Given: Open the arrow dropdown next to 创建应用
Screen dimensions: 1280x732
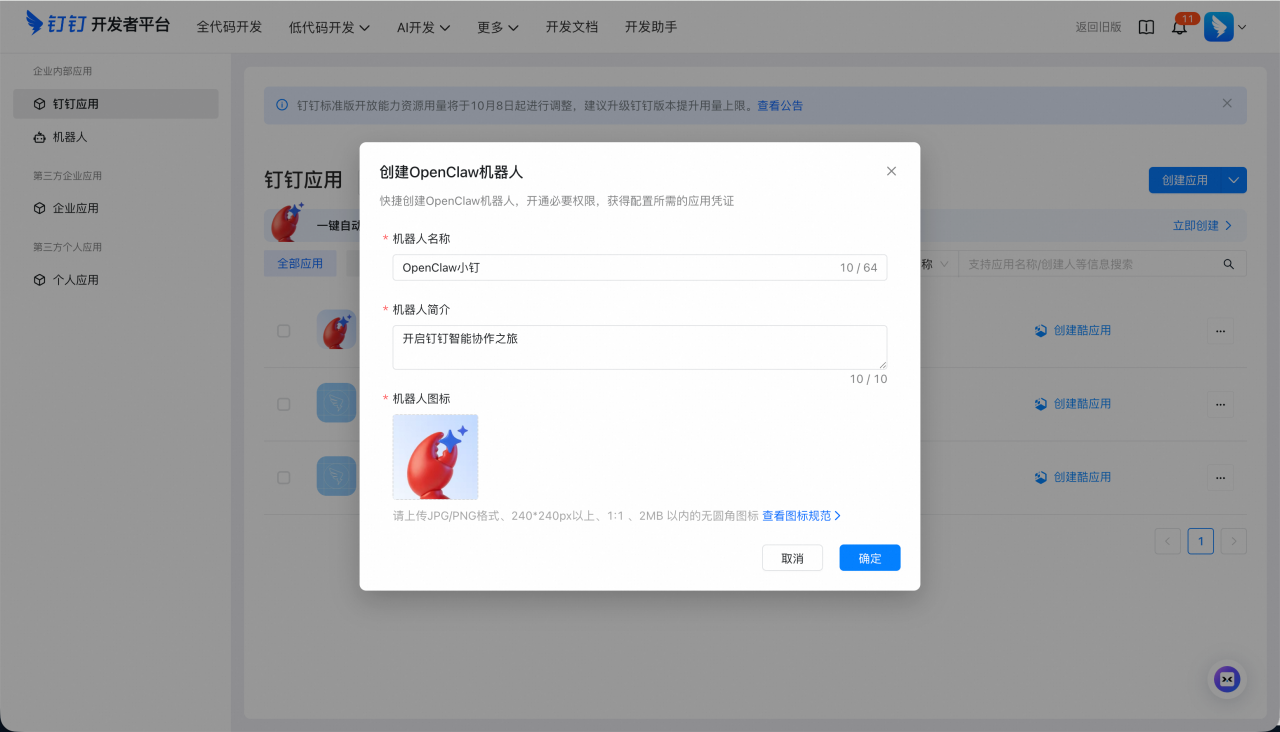Looking at the screenshot, I should pos(1234,180).
